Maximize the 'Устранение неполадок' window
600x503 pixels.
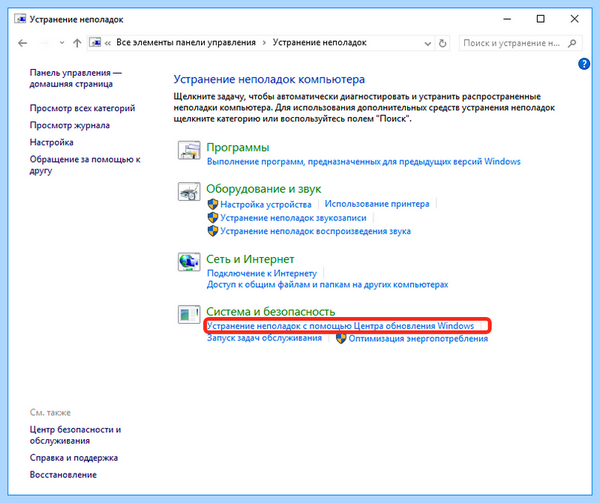click(541, 19)
